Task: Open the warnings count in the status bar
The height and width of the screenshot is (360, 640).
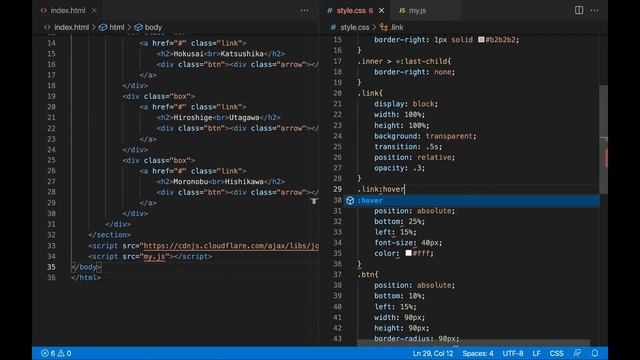Action: click(64, 353)
